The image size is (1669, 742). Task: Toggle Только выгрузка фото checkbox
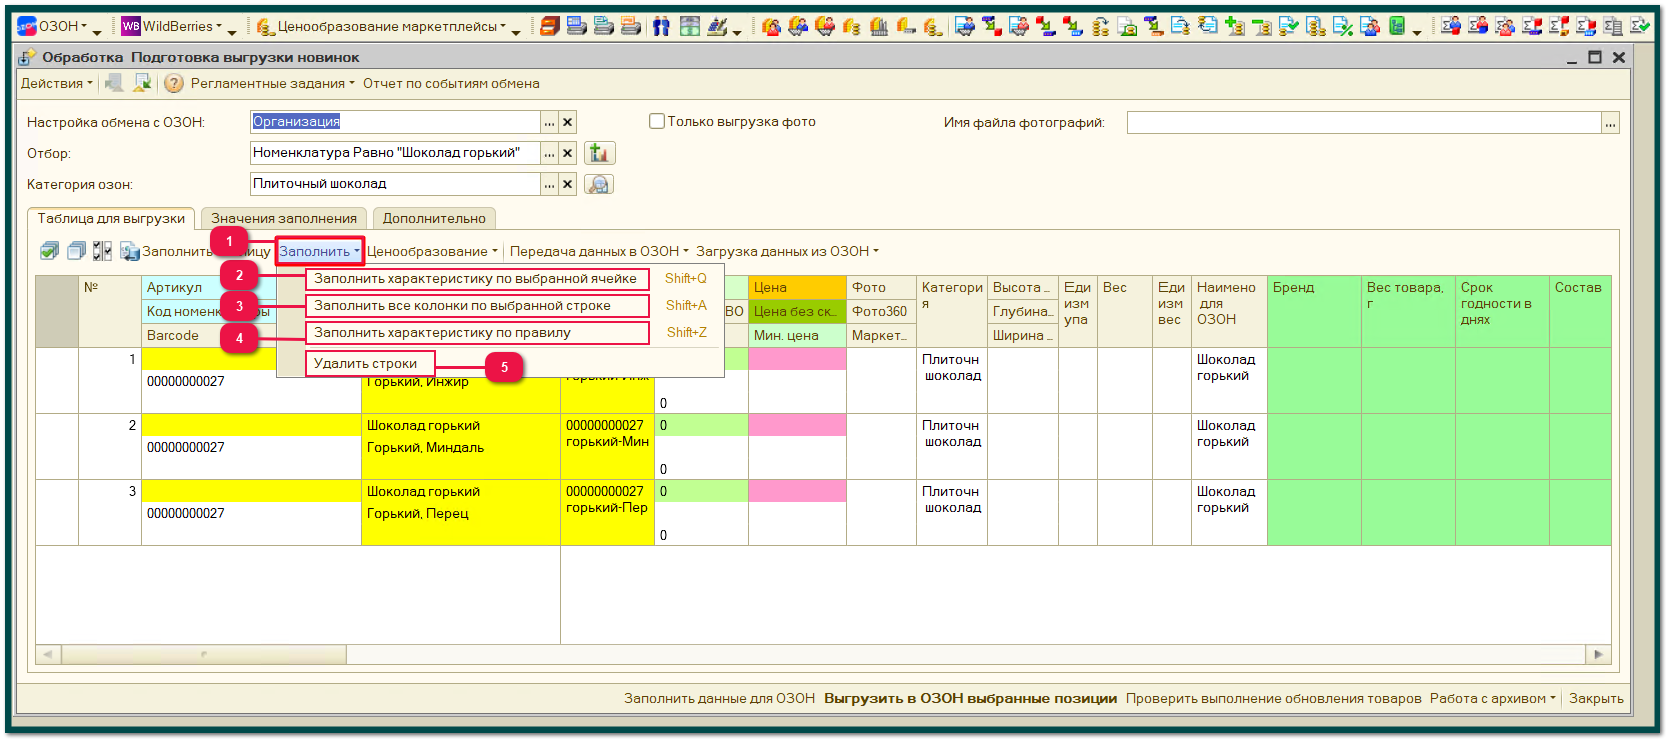pyautogui.click(x=657, y=121)
